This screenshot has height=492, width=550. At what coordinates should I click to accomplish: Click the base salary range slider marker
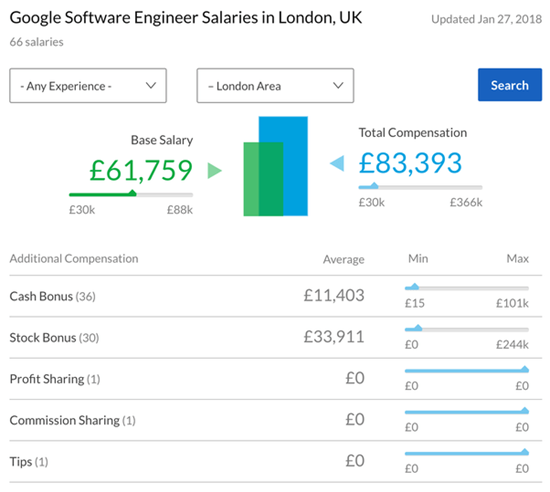coord(132,193)
